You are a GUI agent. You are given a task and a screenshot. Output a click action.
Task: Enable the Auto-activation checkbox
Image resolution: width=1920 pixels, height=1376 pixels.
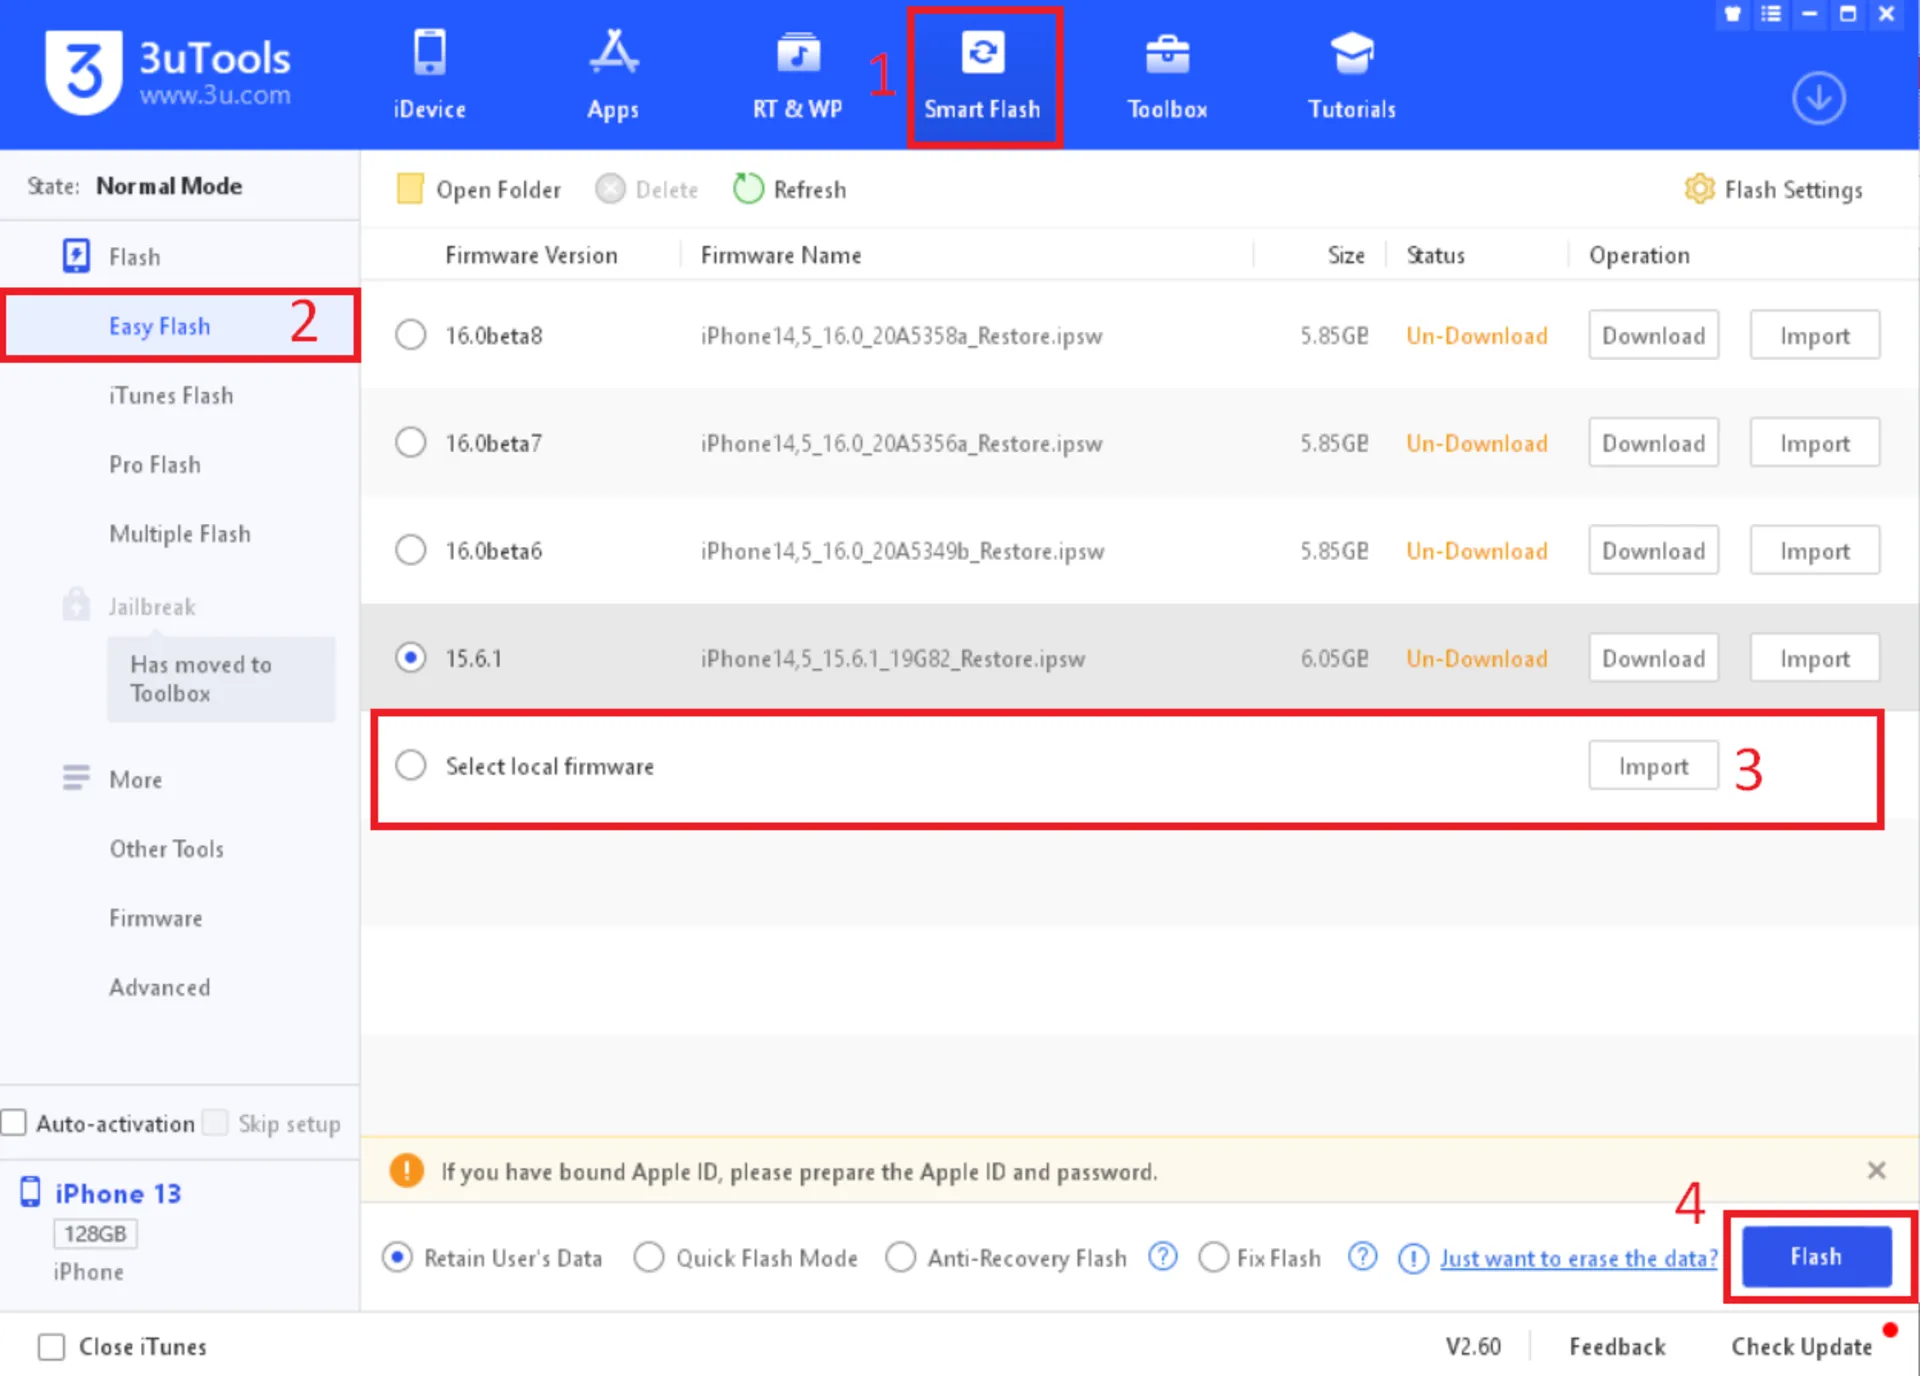14,1122
